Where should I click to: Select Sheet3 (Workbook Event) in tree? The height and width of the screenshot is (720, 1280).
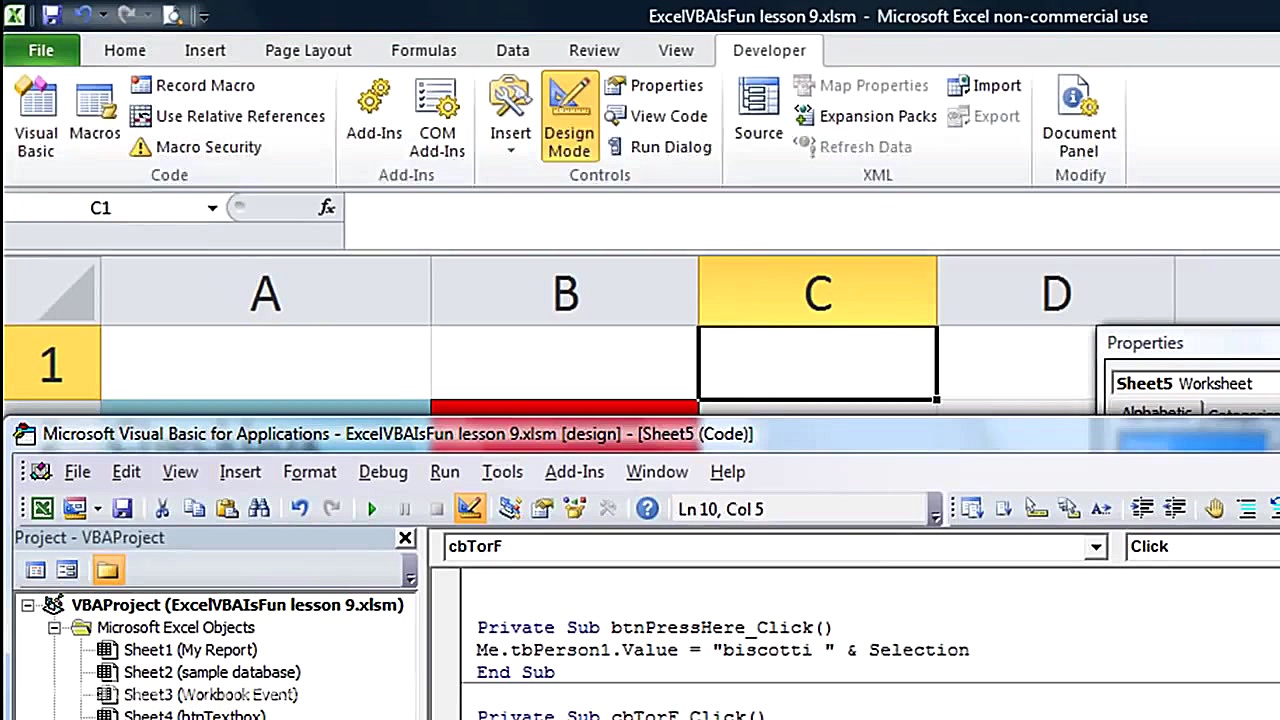click(x=198, y=694)
